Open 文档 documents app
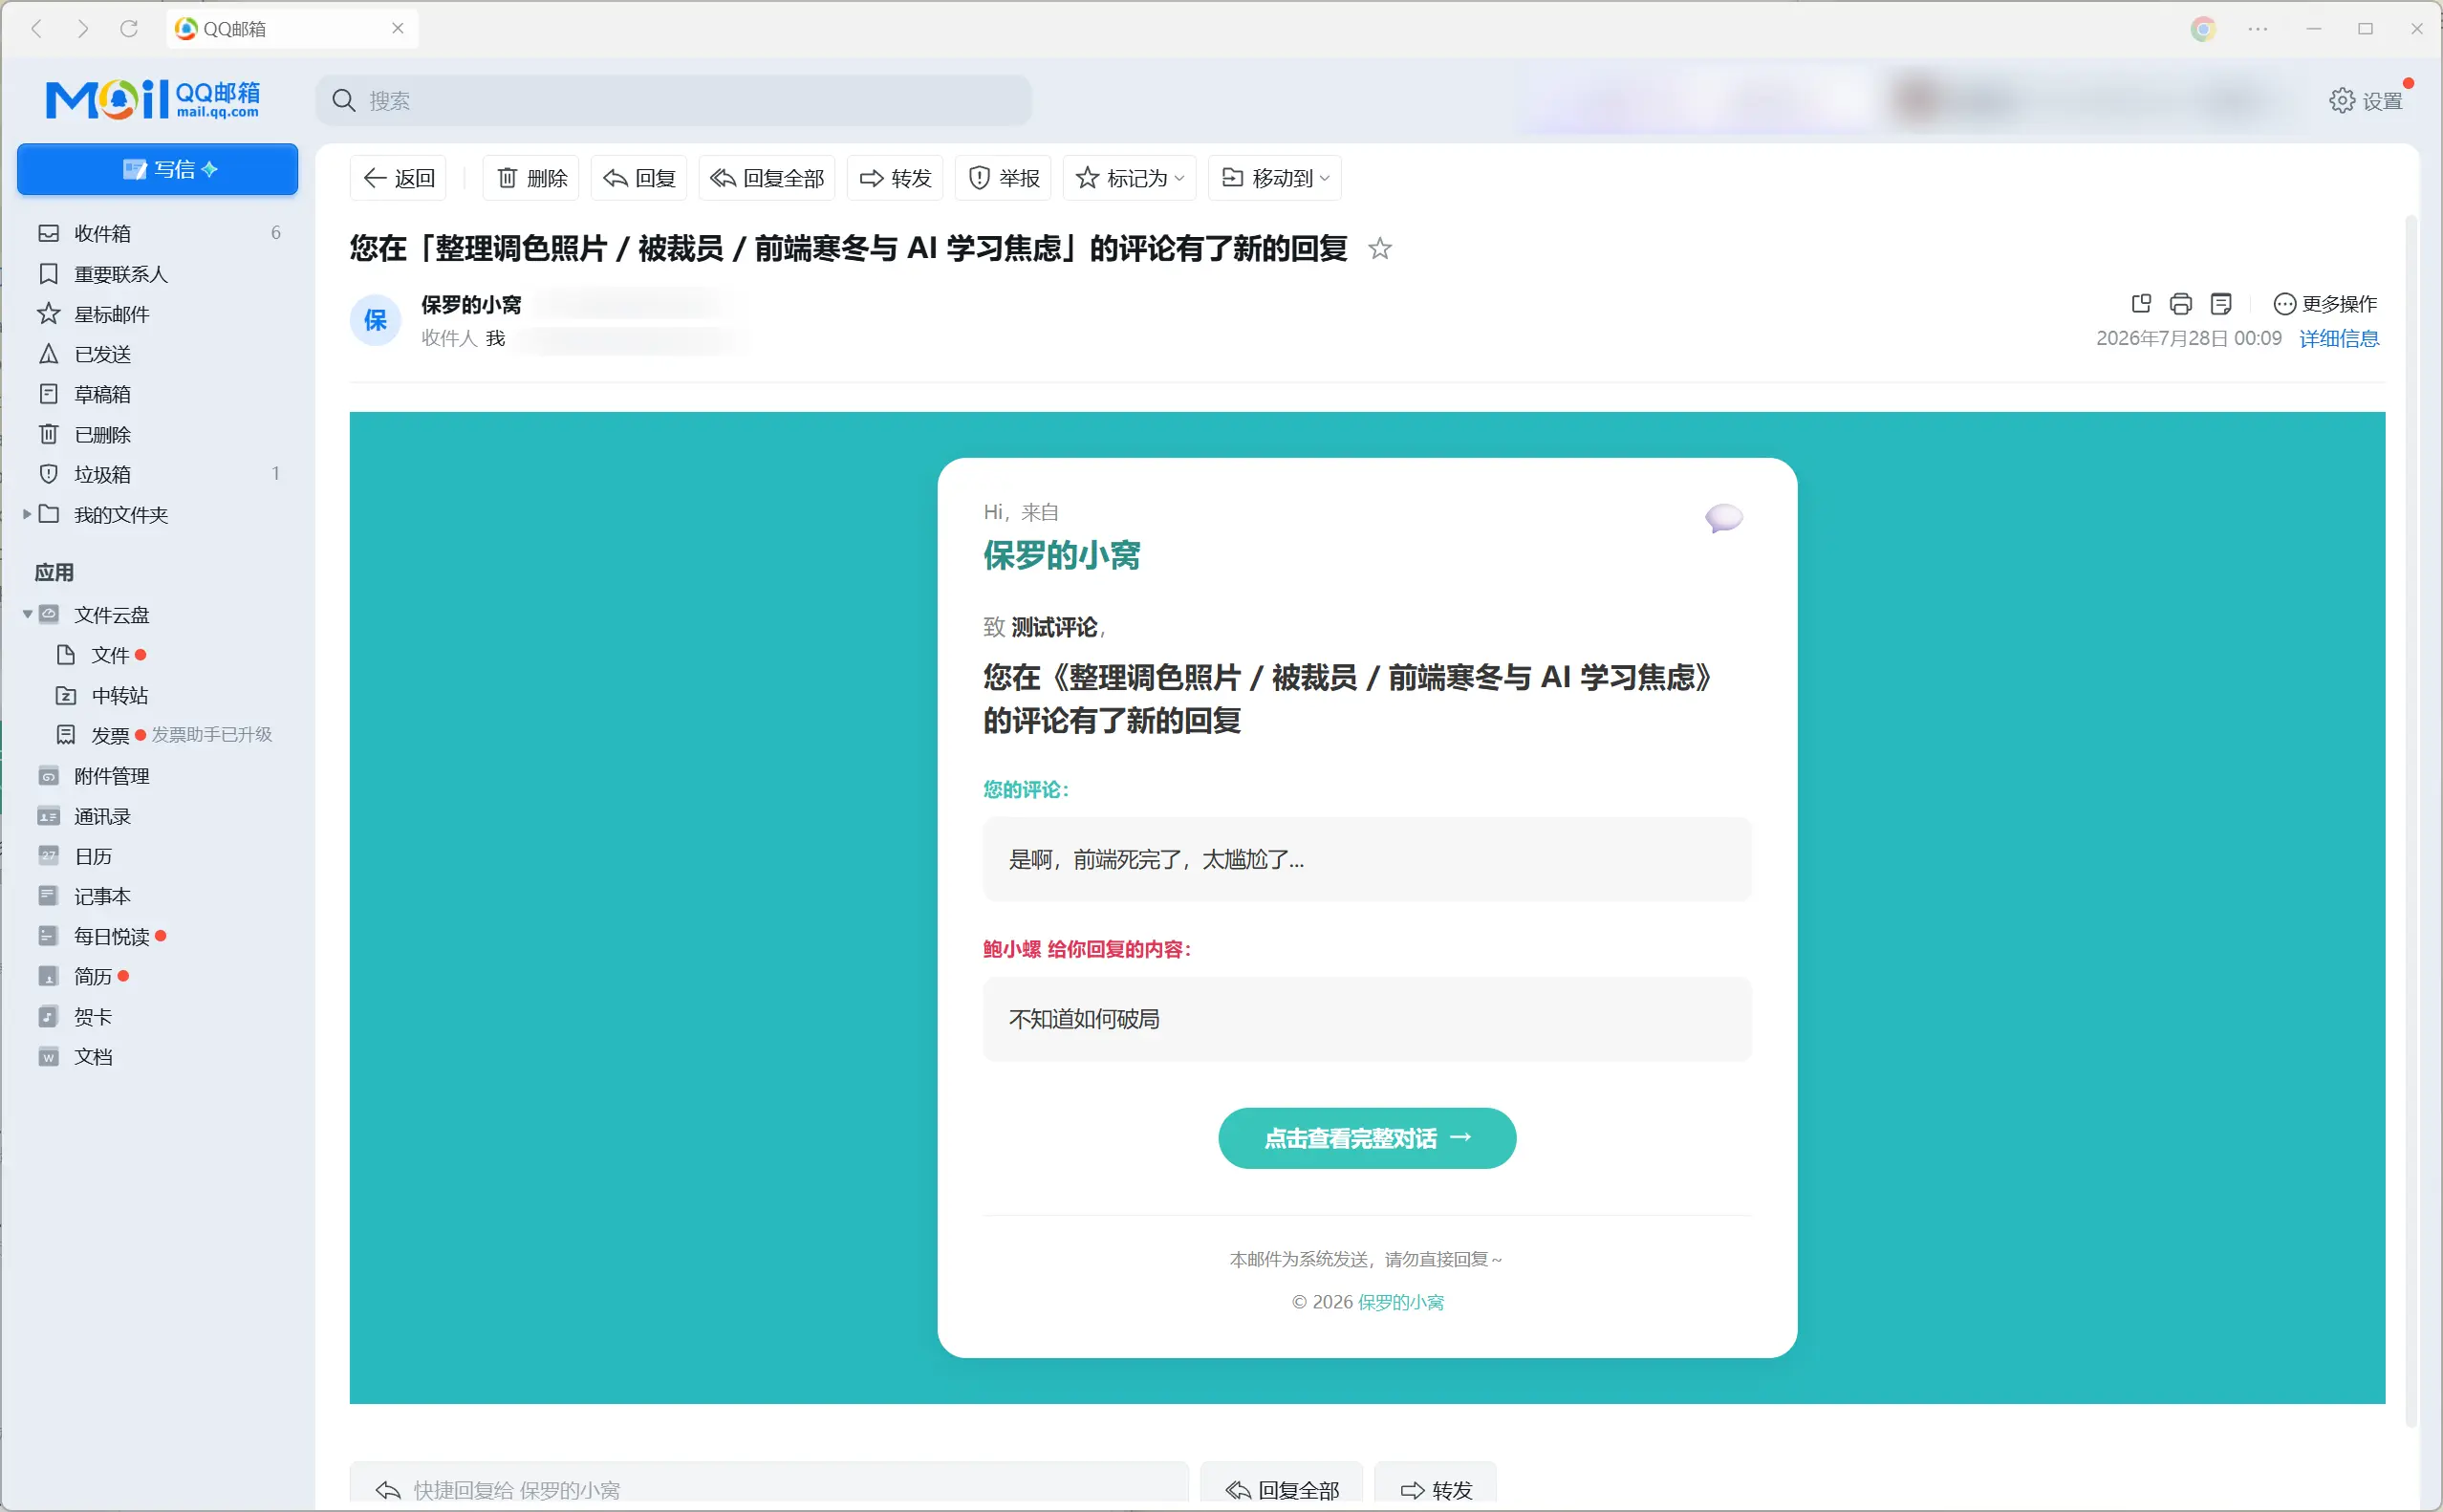The image size is (2443, 1512). [x=93, y=1057]
